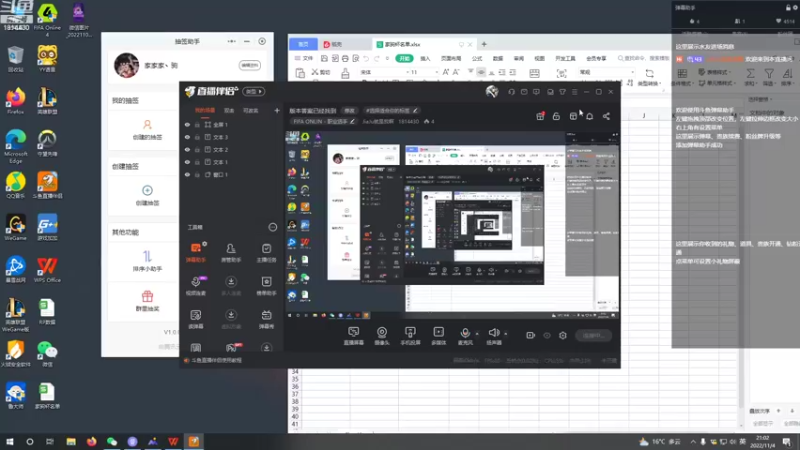This screenshot has width=800, height=450.
Task: Click the WPS search command field
Action: click(643, 59)
